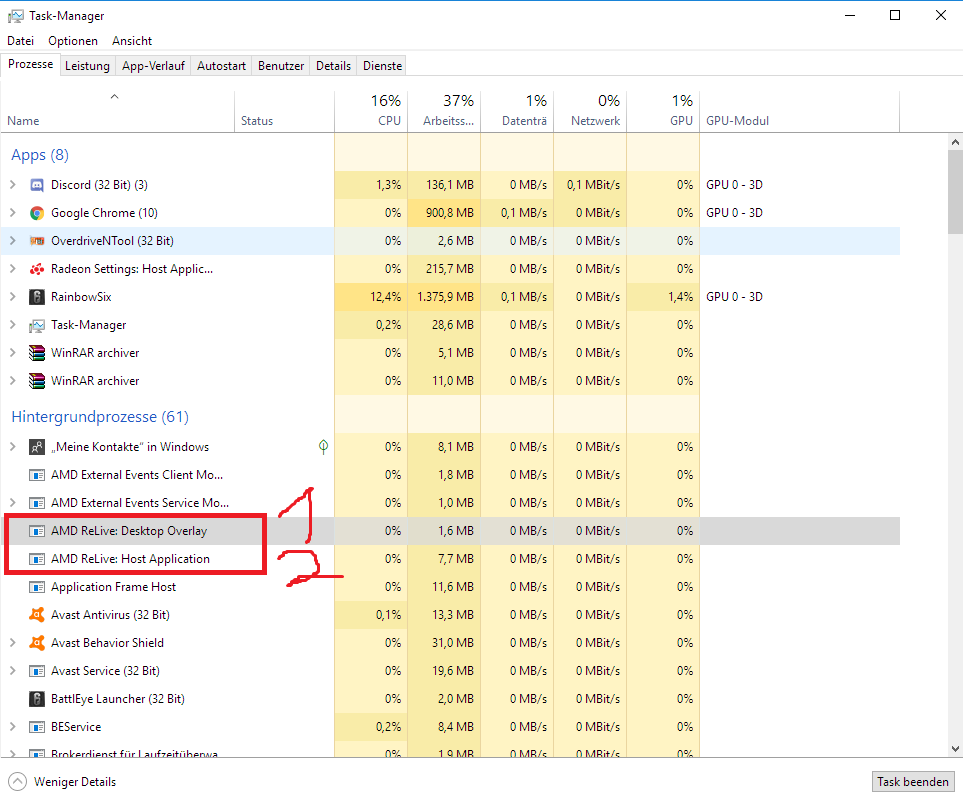Sort by the Status column header
The width and height of the screenshot is (963, 803).
(x=284, y=111)
